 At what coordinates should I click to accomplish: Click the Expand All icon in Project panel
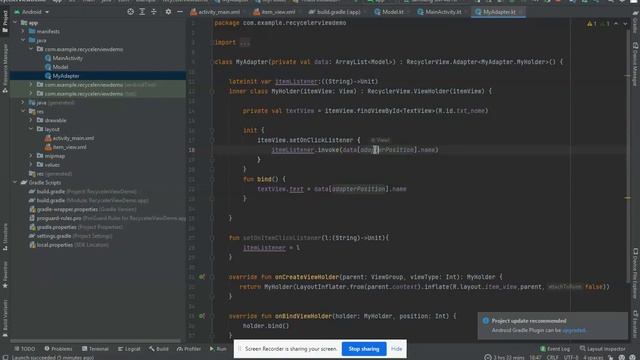[142, 12]
